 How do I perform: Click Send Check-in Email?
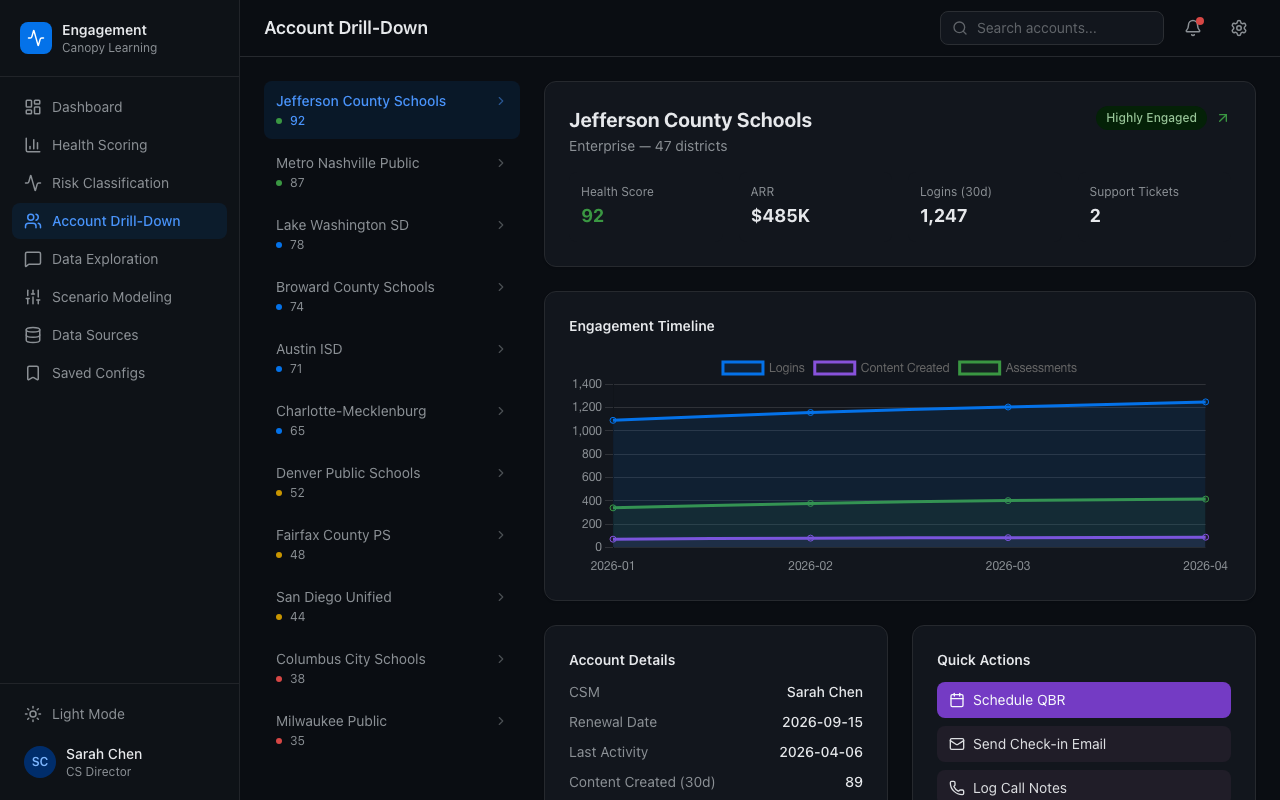pyautogui.click(x=1083, y=744)
